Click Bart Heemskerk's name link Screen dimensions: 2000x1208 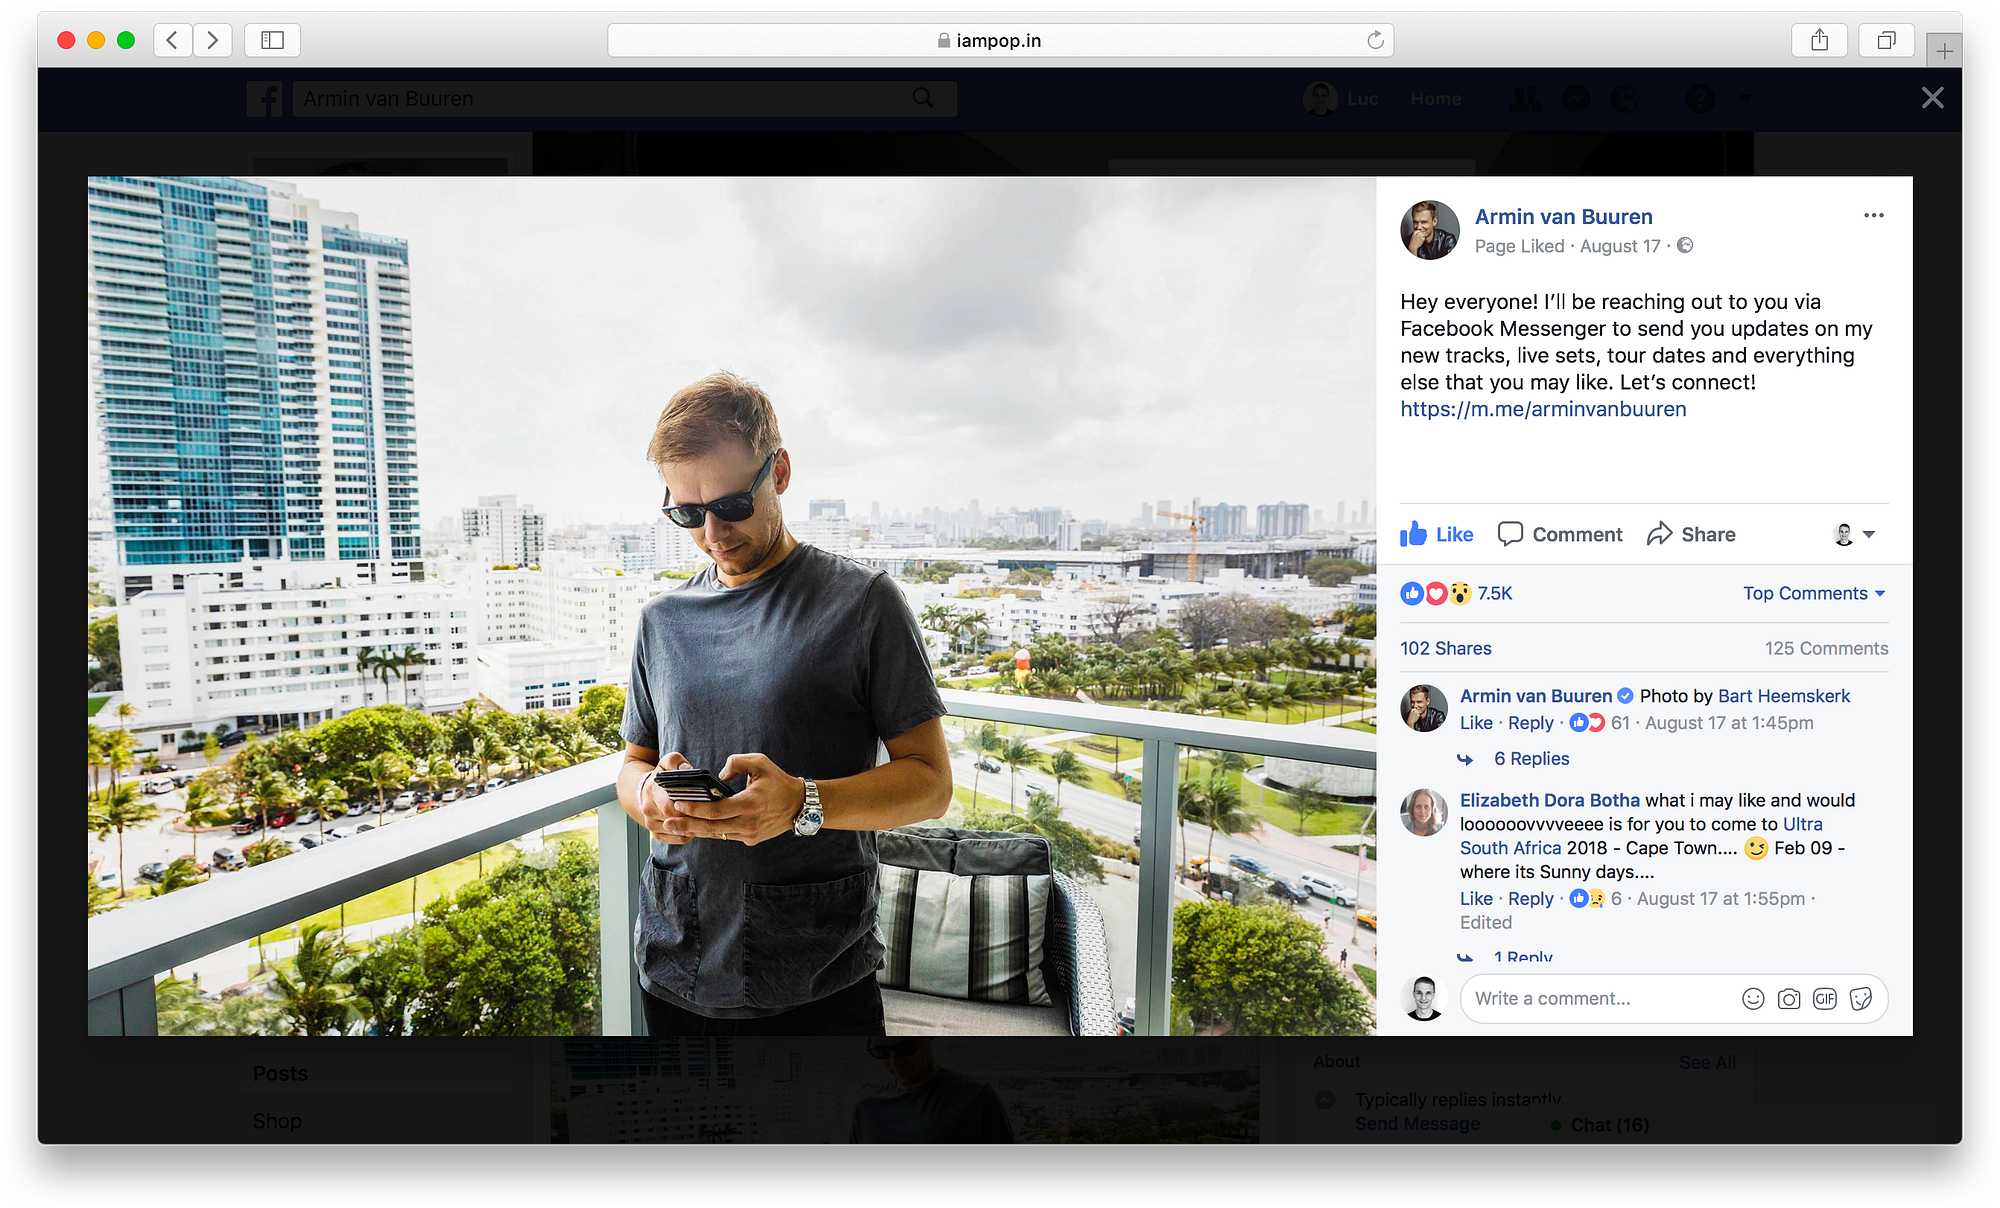(x=1784, y=696)
